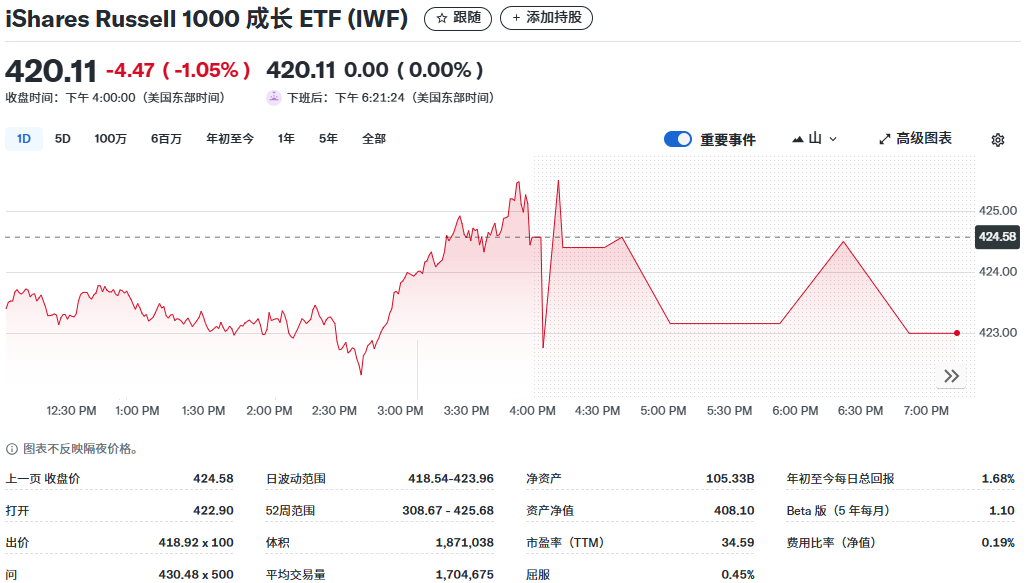Click the 下班后 下午 6:21:24 timestamp

point(391,98)
